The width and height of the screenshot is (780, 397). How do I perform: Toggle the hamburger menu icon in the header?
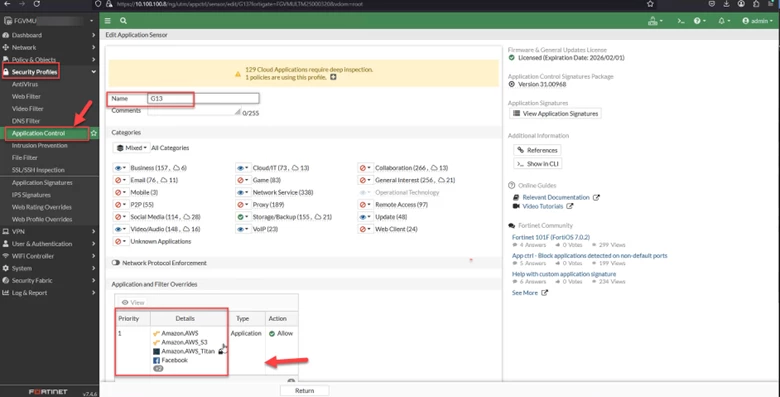[x=108, y=21]
